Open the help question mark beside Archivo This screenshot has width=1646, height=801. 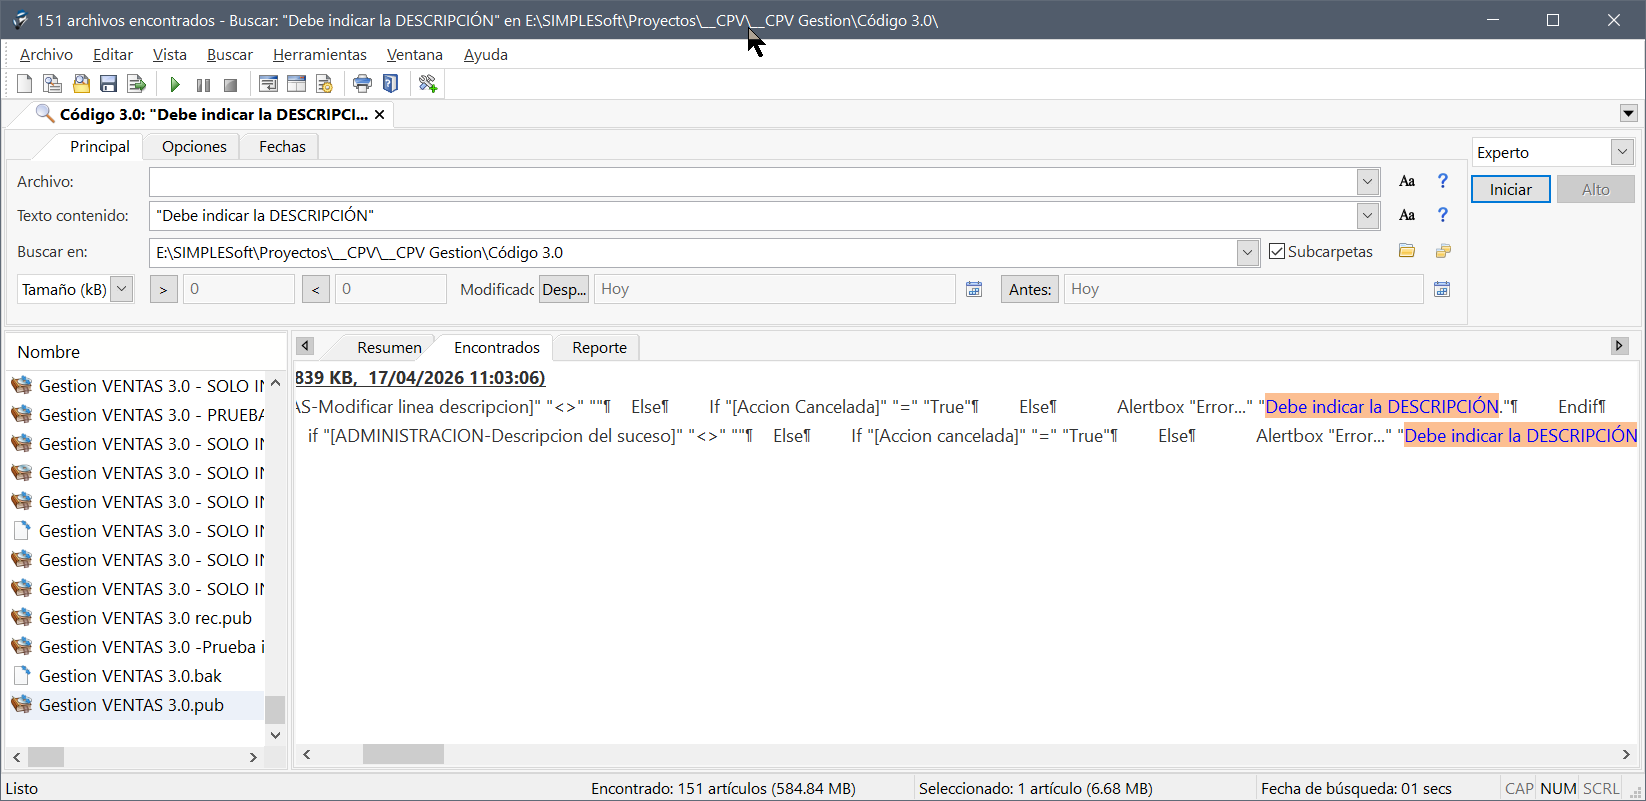1442,181
